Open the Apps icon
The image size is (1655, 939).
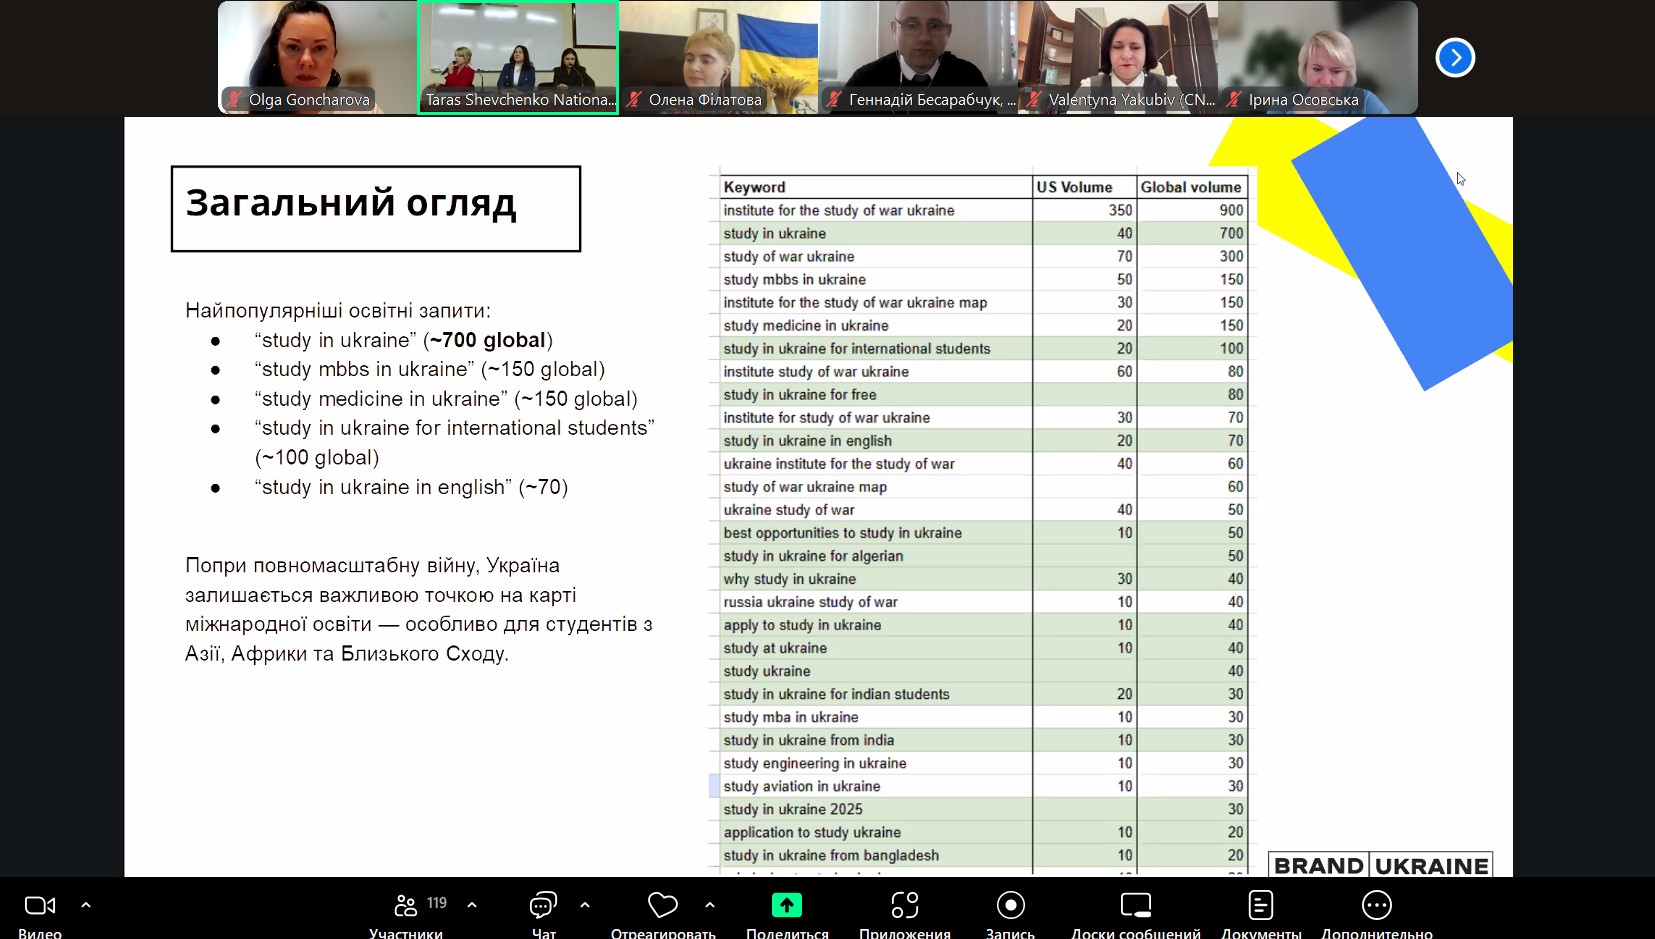coord(904,906)
